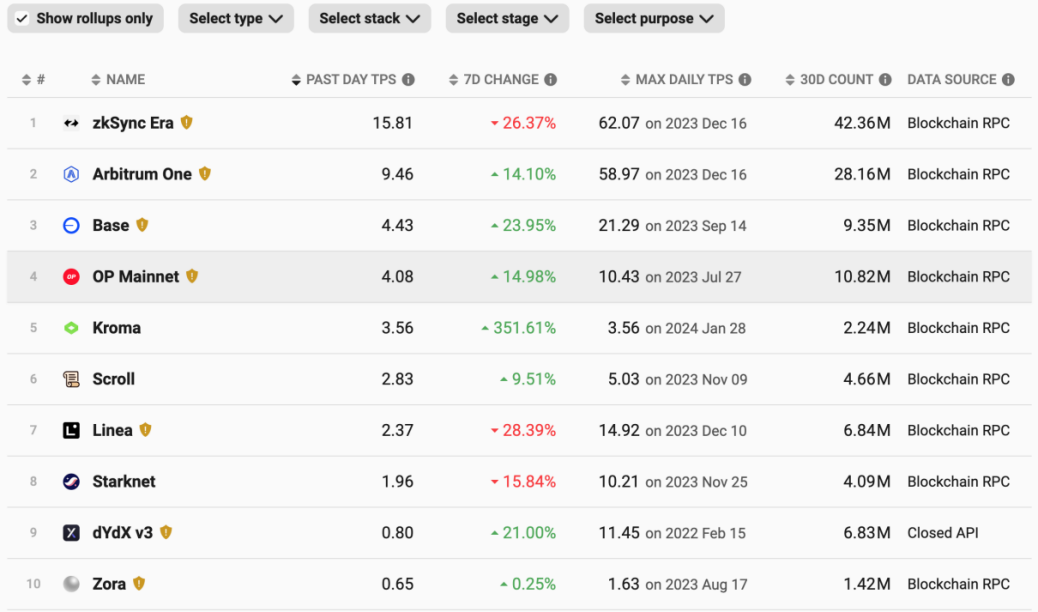The image size is (1038, 612).
Task: Open the Scroll project link
Action: pos(114,379)
